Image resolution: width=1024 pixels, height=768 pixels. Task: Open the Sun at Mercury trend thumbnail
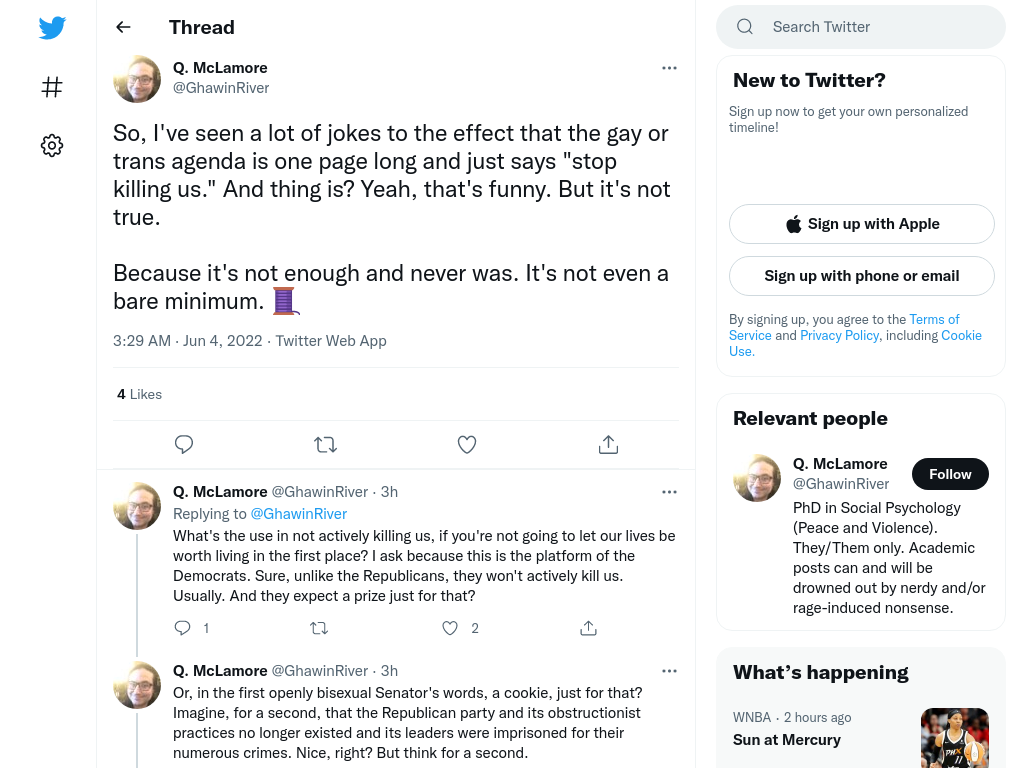[955, 738]
